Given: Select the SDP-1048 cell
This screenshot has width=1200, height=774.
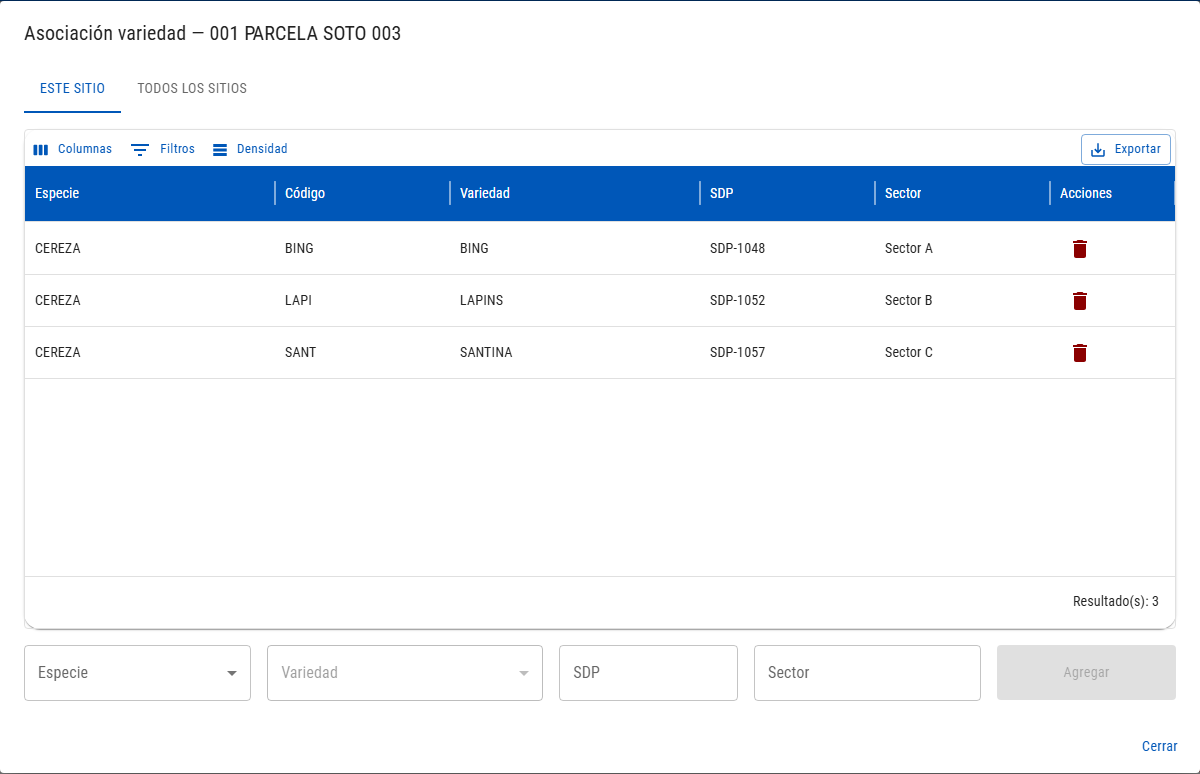Looking at the screenshot, I should click(x=787, y=248).
